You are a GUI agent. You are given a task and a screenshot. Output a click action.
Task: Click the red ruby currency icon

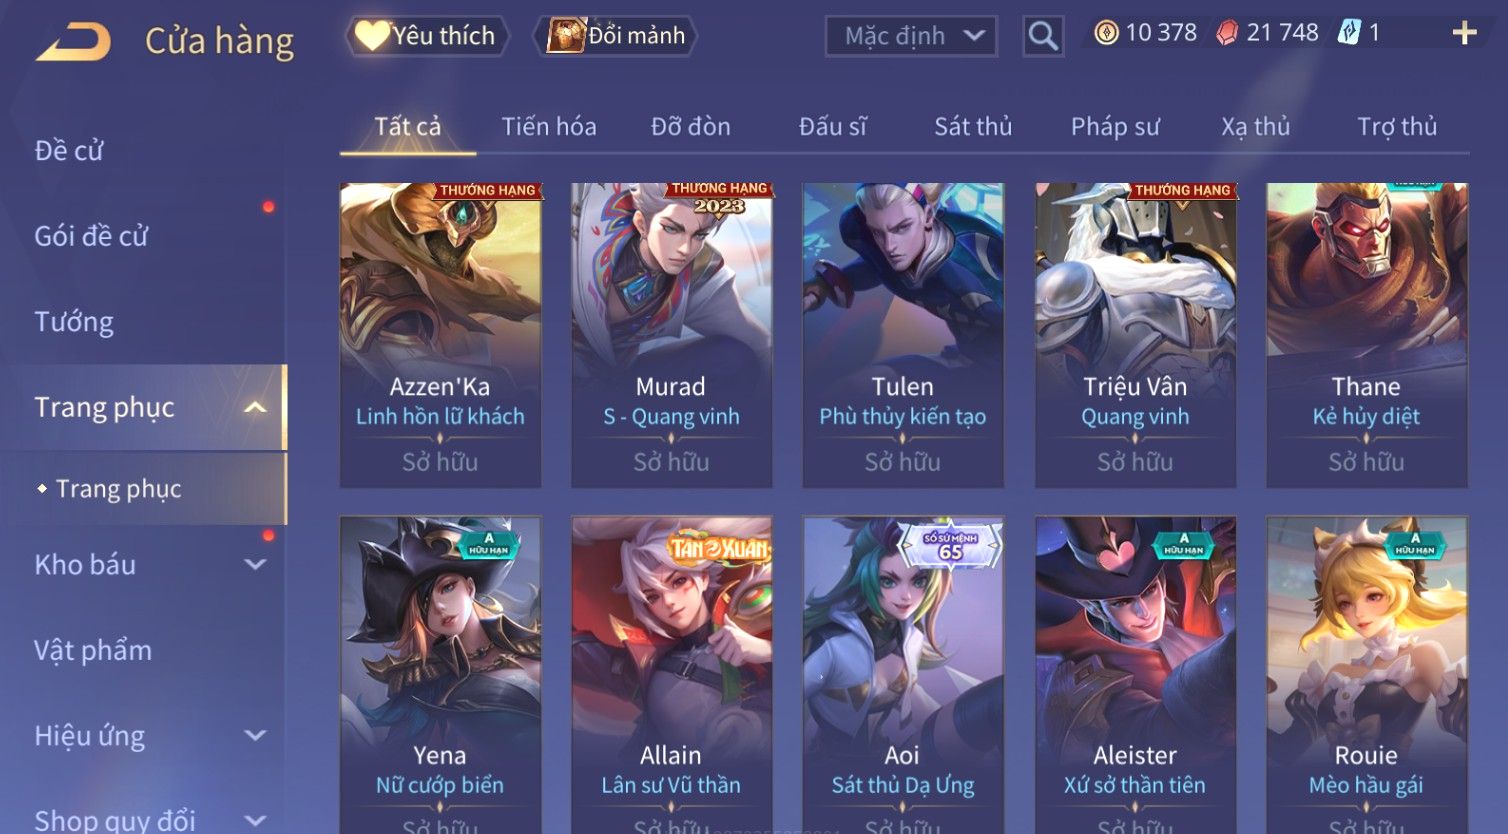[1227, 33]
